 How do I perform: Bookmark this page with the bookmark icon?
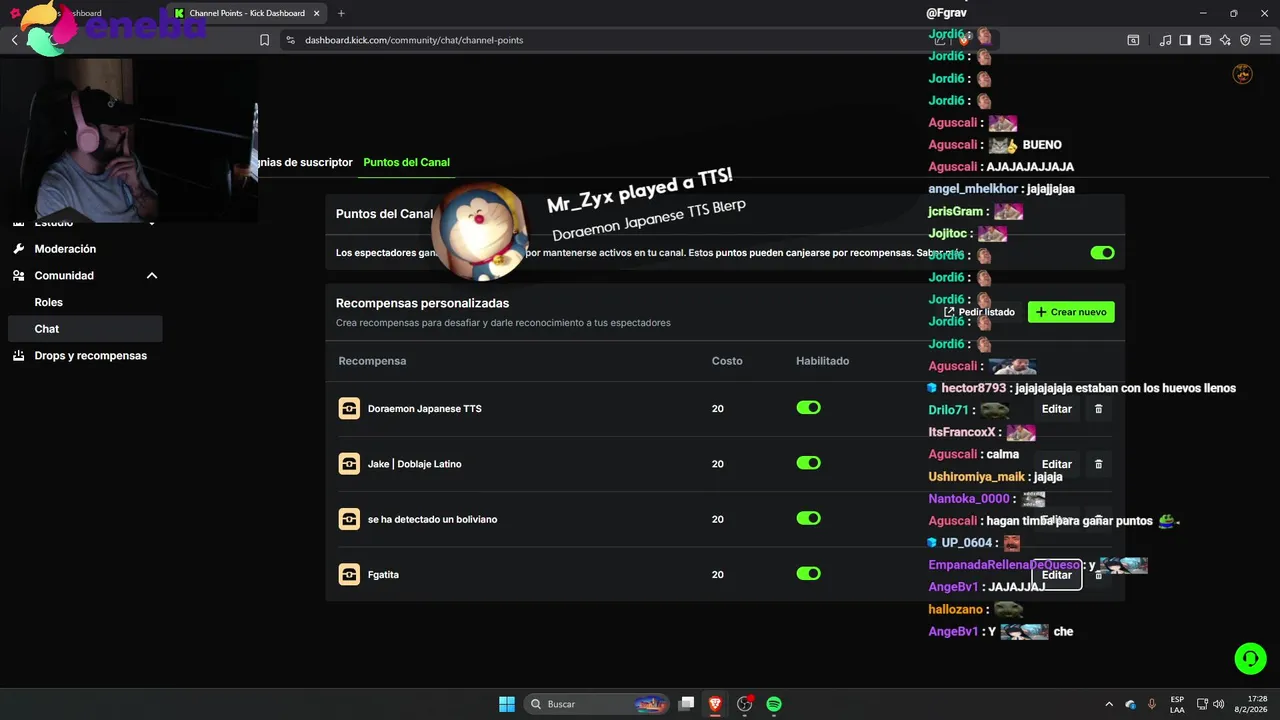tap(264, 40)
